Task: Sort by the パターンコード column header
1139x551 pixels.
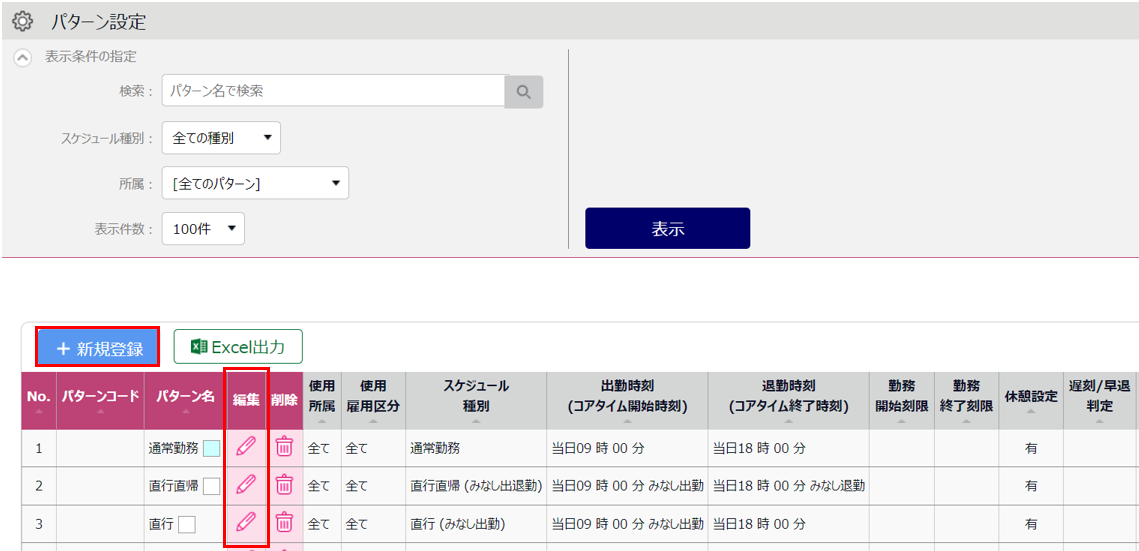Action: 100,398
